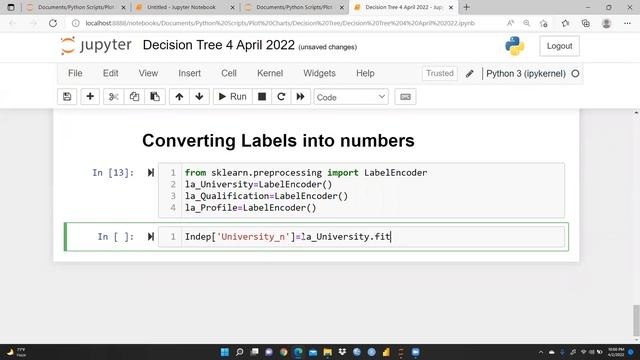Open taskbar search
Viewport: 640px width, 360px height.
[x=240, y=352]
